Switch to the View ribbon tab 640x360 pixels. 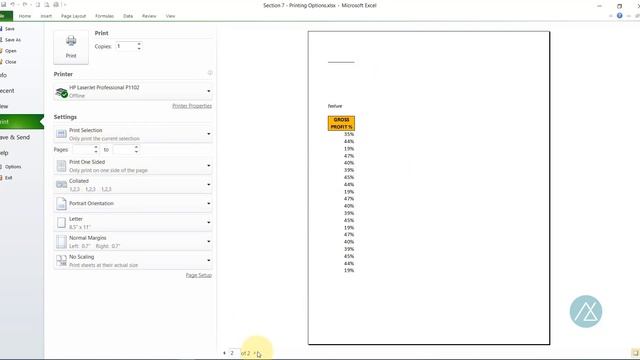click(171, 16)
